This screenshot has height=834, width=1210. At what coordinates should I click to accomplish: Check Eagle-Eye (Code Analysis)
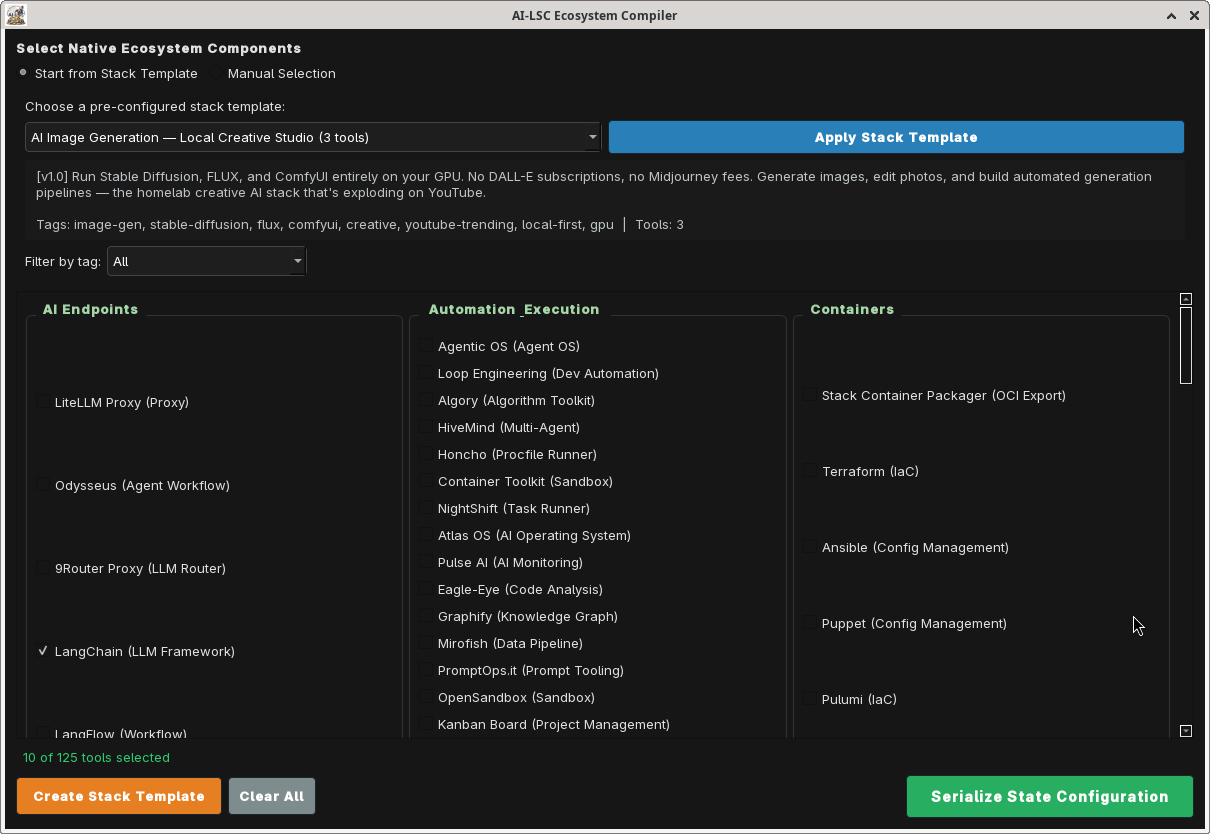[x=511, y=590]
